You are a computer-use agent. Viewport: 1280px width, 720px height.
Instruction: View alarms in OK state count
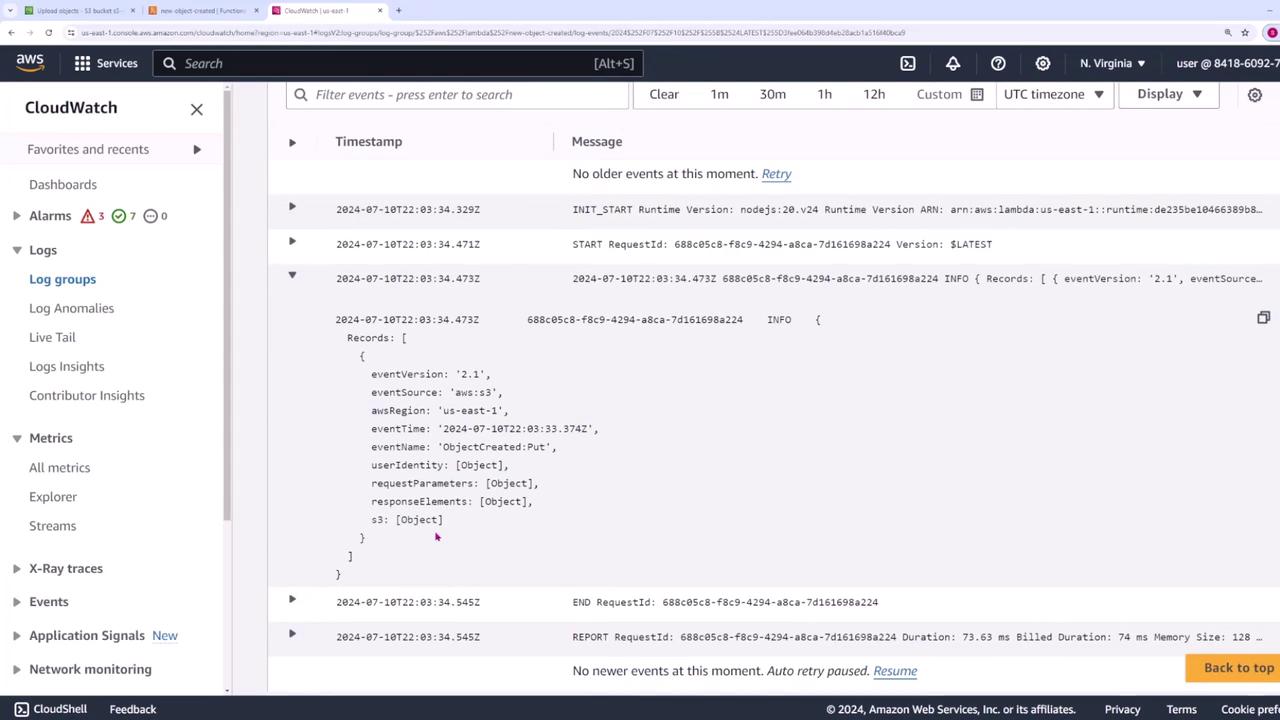(x=123, y=216)
